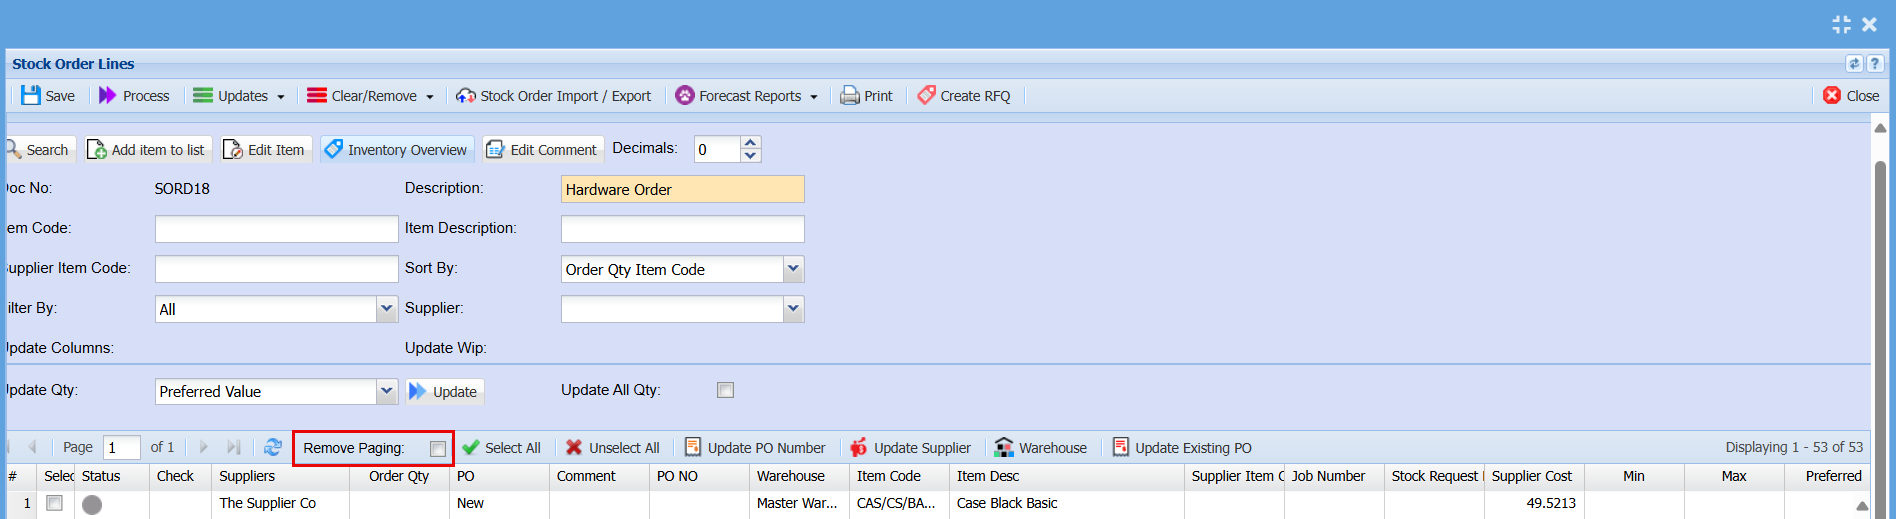1896x519 pixels.
Task: Decrease the Decimals value with down arrow
Action: (751, 156)
